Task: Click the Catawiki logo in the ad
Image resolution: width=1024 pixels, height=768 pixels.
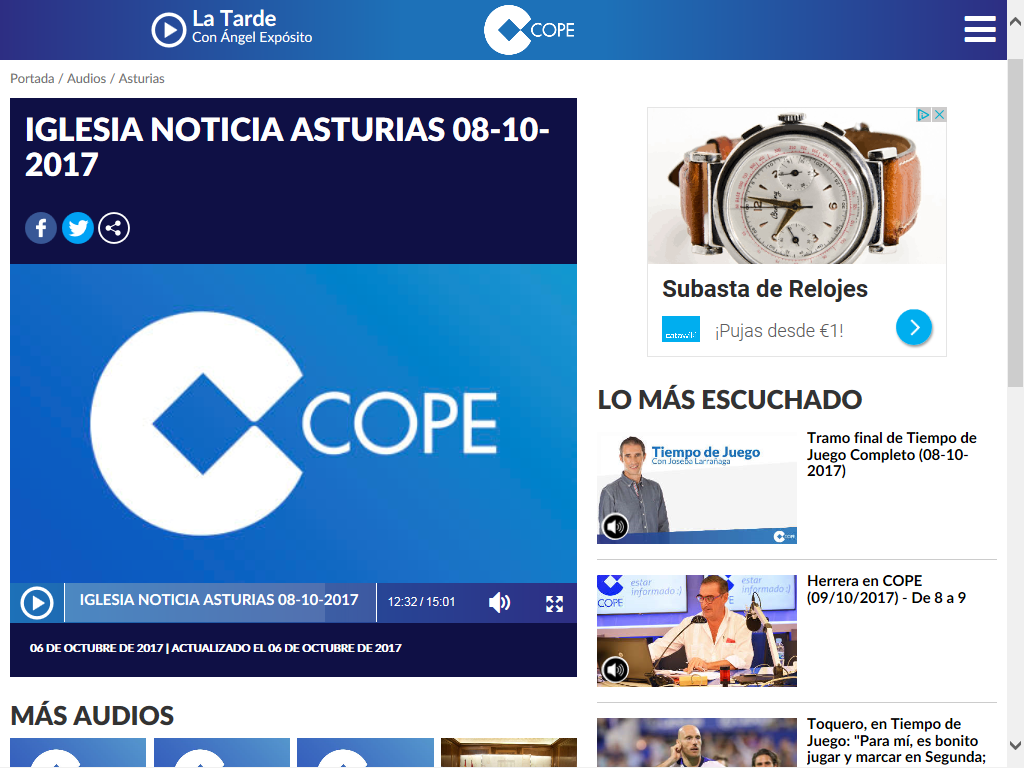Action: pos(681,329)
